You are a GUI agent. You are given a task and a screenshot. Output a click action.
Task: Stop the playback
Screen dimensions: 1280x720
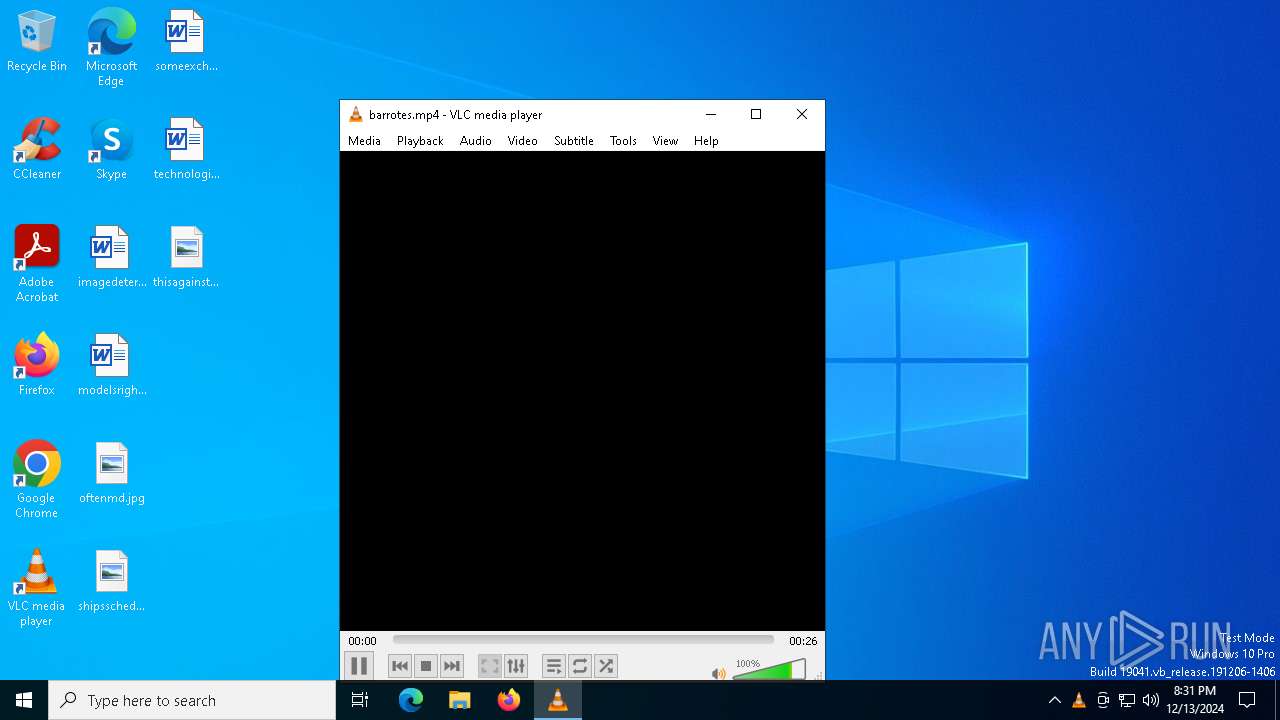coord(426,666)
